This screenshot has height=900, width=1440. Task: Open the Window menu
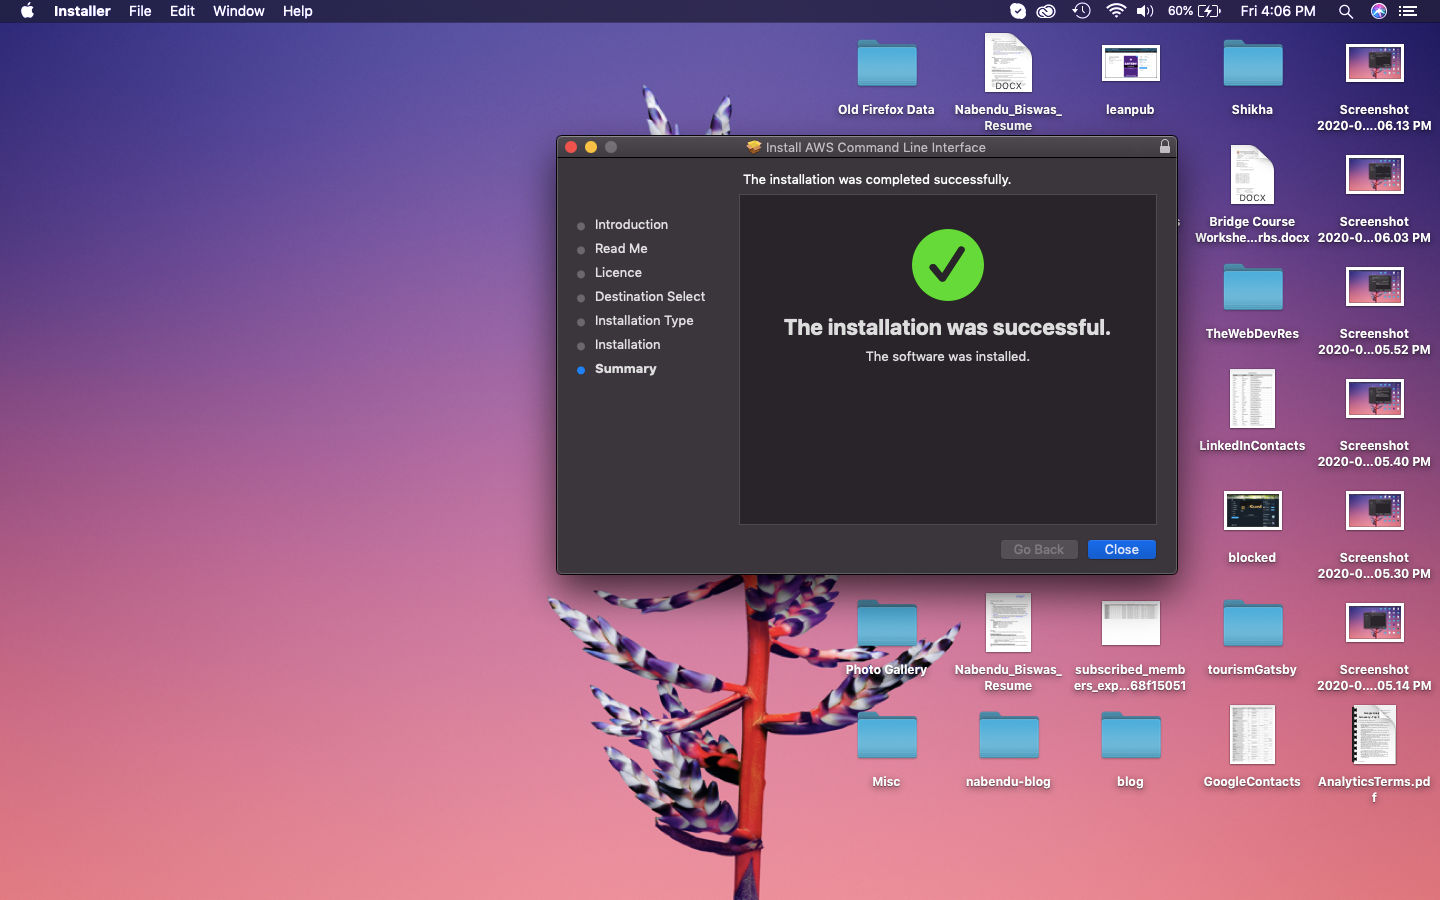pyautogui.click(x=238, y=11)
